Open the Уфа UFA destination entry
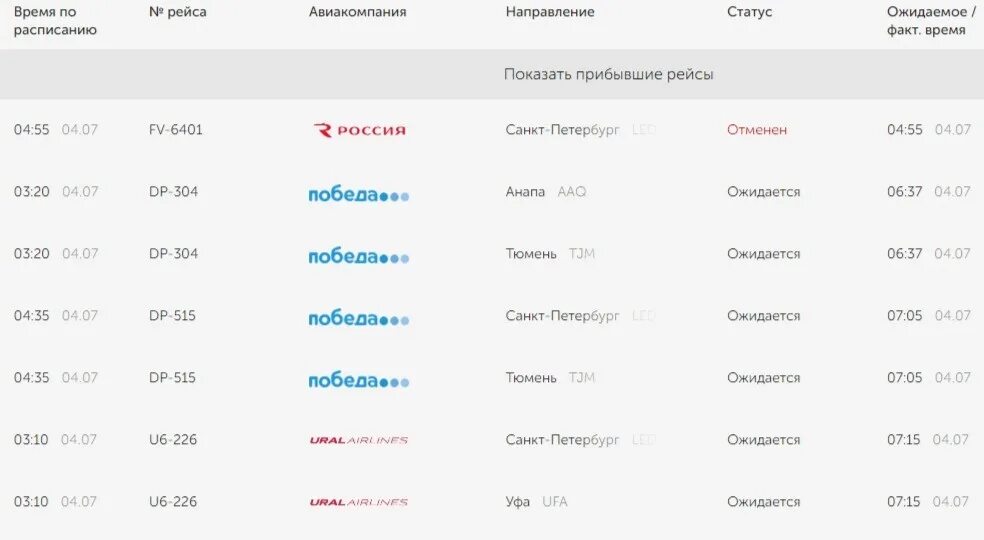 [x=537, y=502]
